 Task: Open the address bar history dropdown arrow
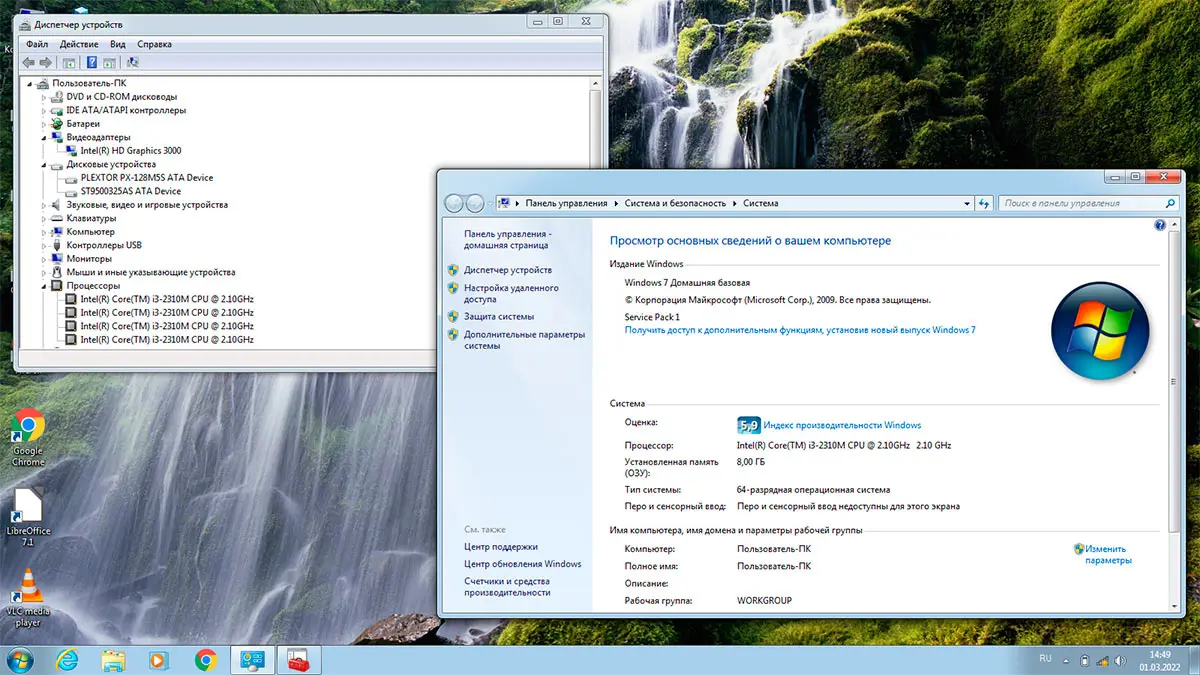(x=965, y=203)
